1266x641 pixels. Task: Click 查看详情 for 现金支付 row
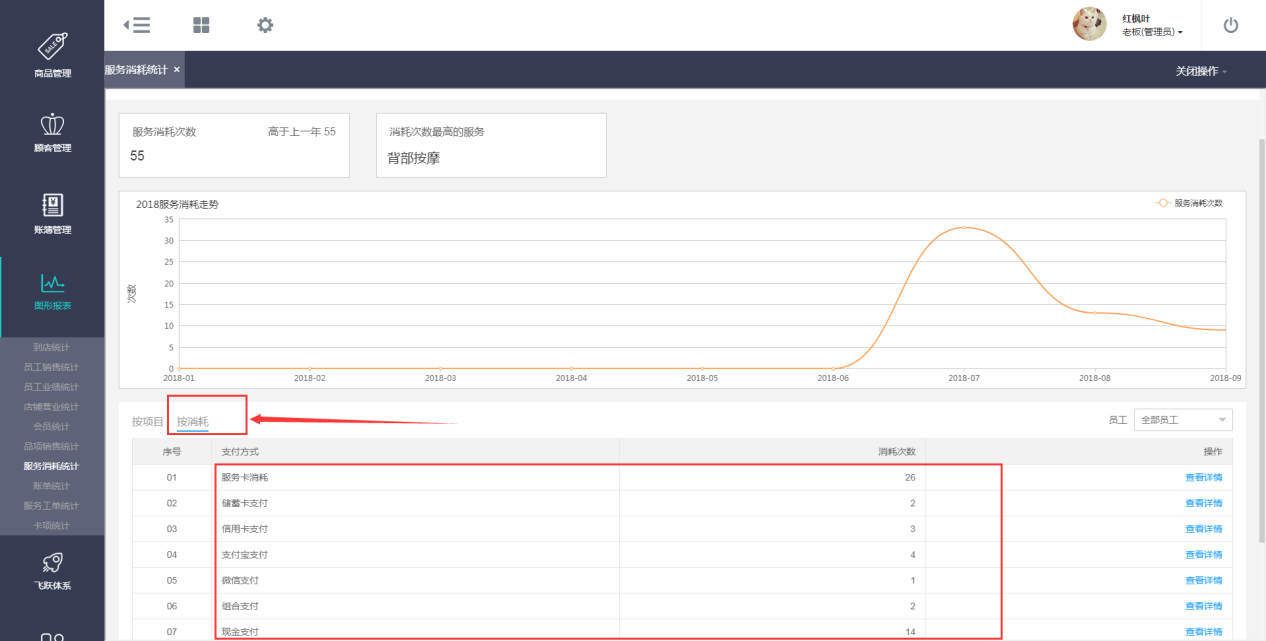(1203, 632)
